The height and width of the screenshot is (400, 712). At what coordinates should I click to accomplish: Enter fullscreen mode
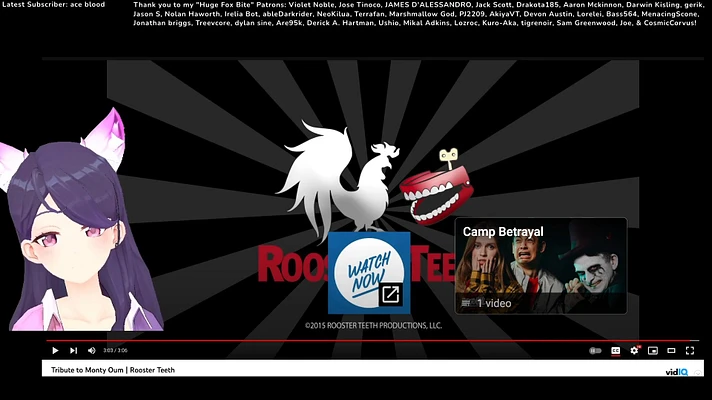pyautogui.click(x=690, y=350)
